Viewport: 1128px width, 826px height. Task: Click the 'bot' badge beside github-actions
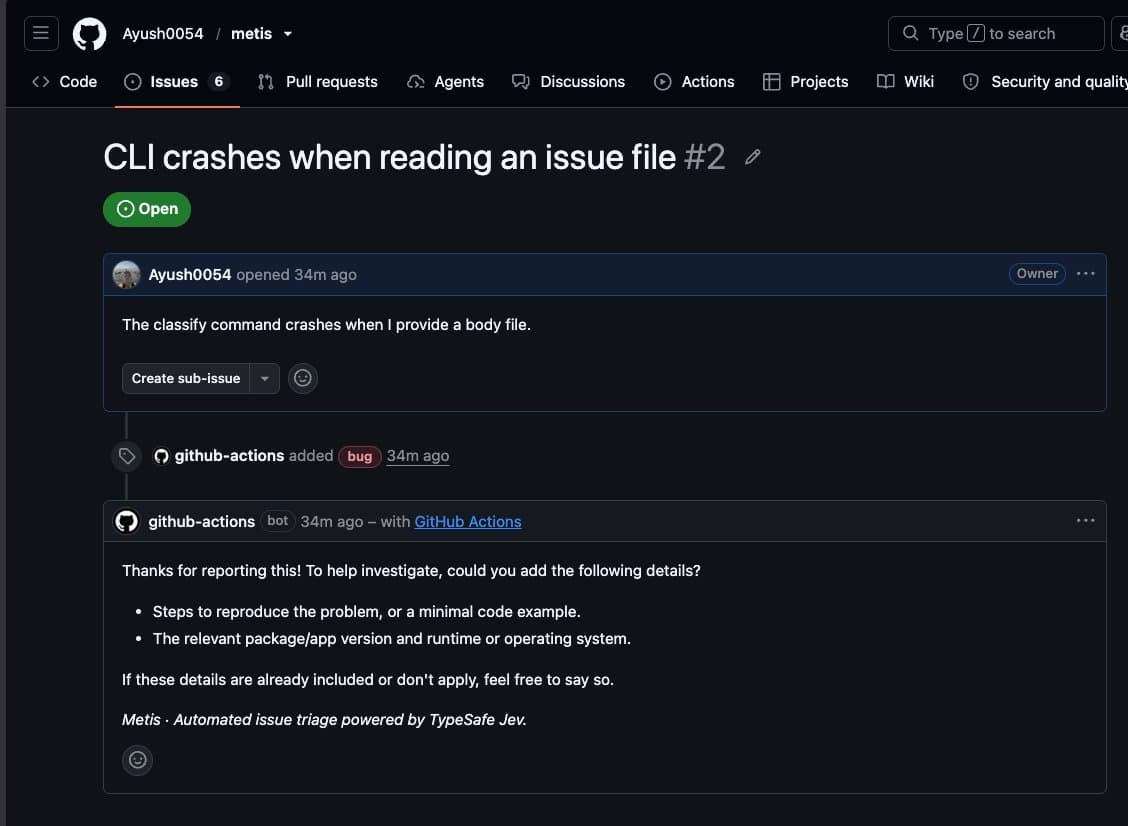tap(277, 520)
